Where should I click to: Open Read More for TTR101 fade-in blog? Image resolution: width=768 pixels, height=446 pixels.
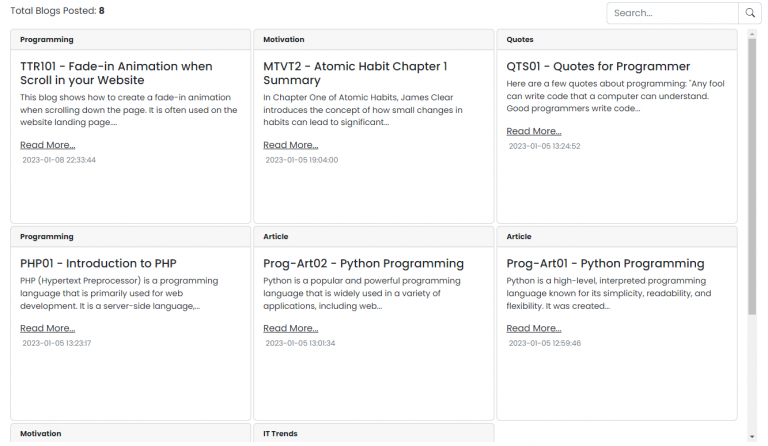(47, 145)
